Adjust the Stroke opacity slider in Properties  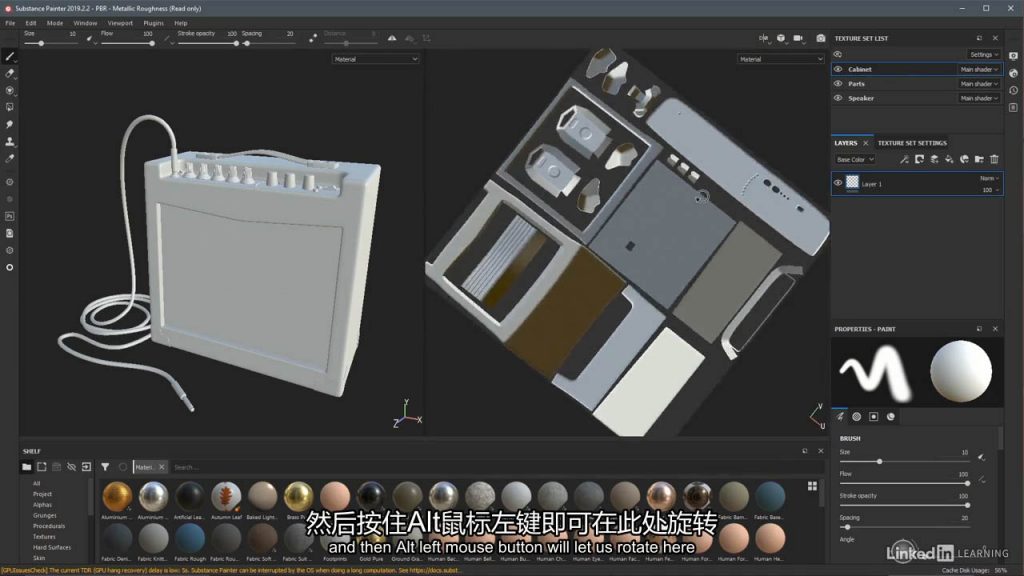(x=903, y=505)
